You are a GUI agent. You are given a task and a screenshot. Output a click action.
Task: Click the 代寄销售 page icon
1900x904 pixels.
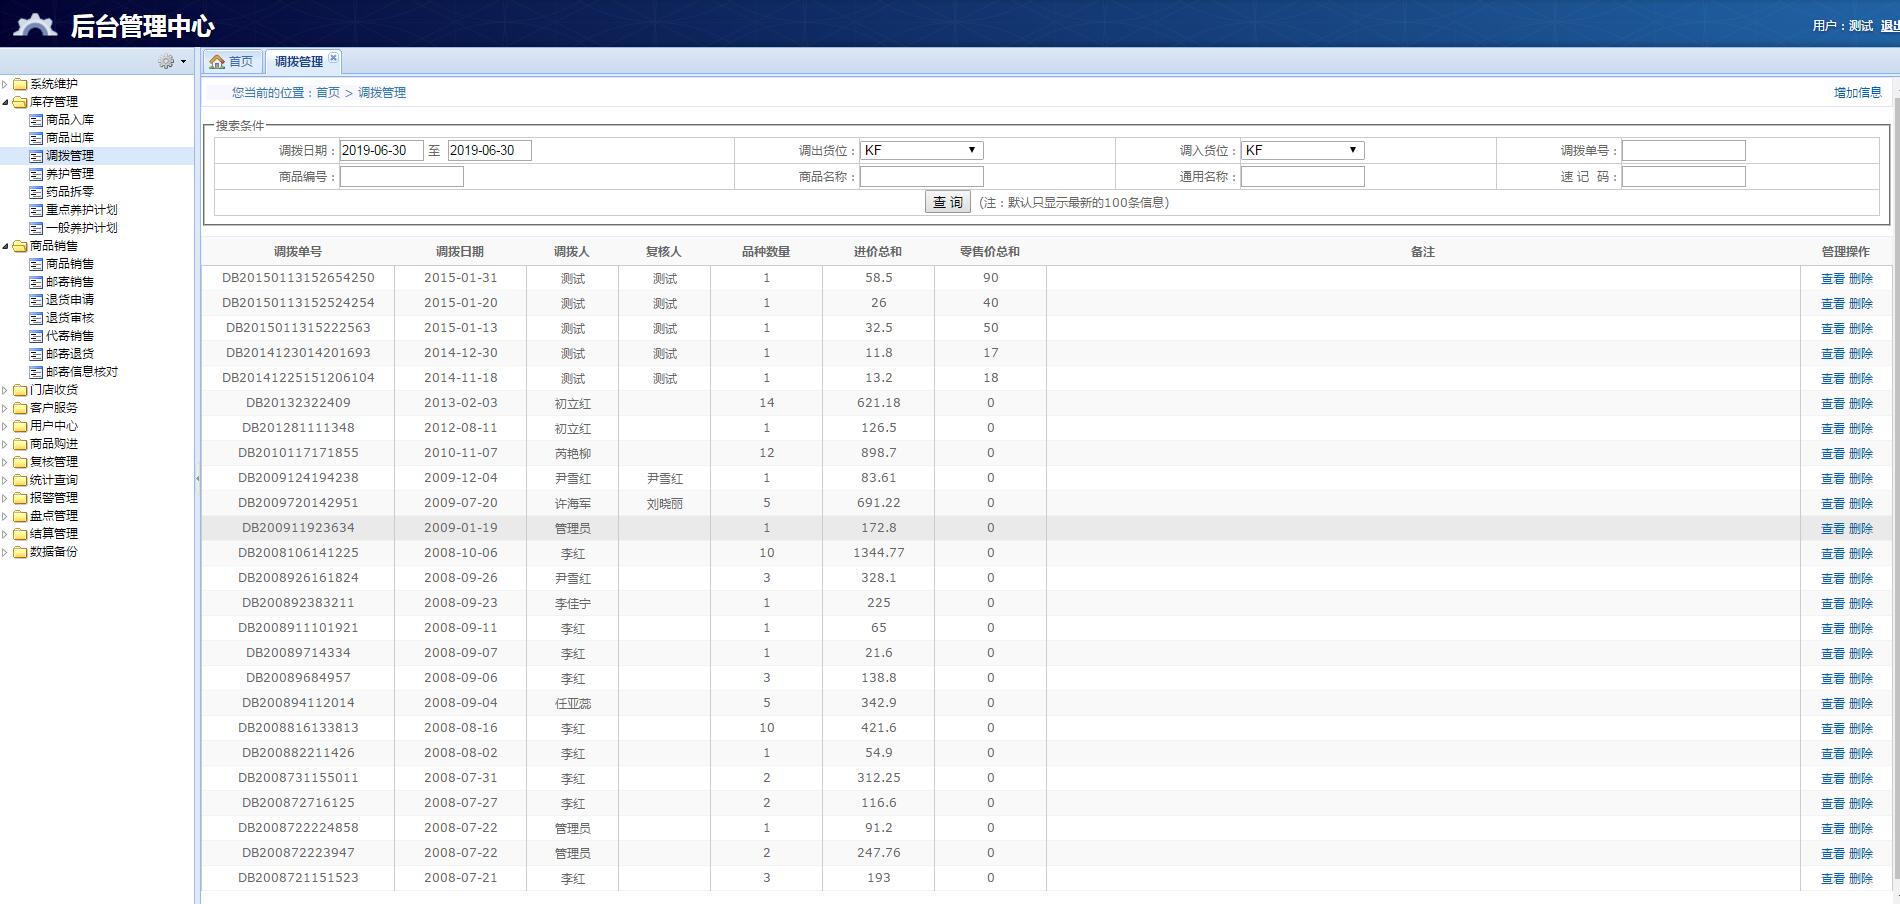click(x=37, y=336)
